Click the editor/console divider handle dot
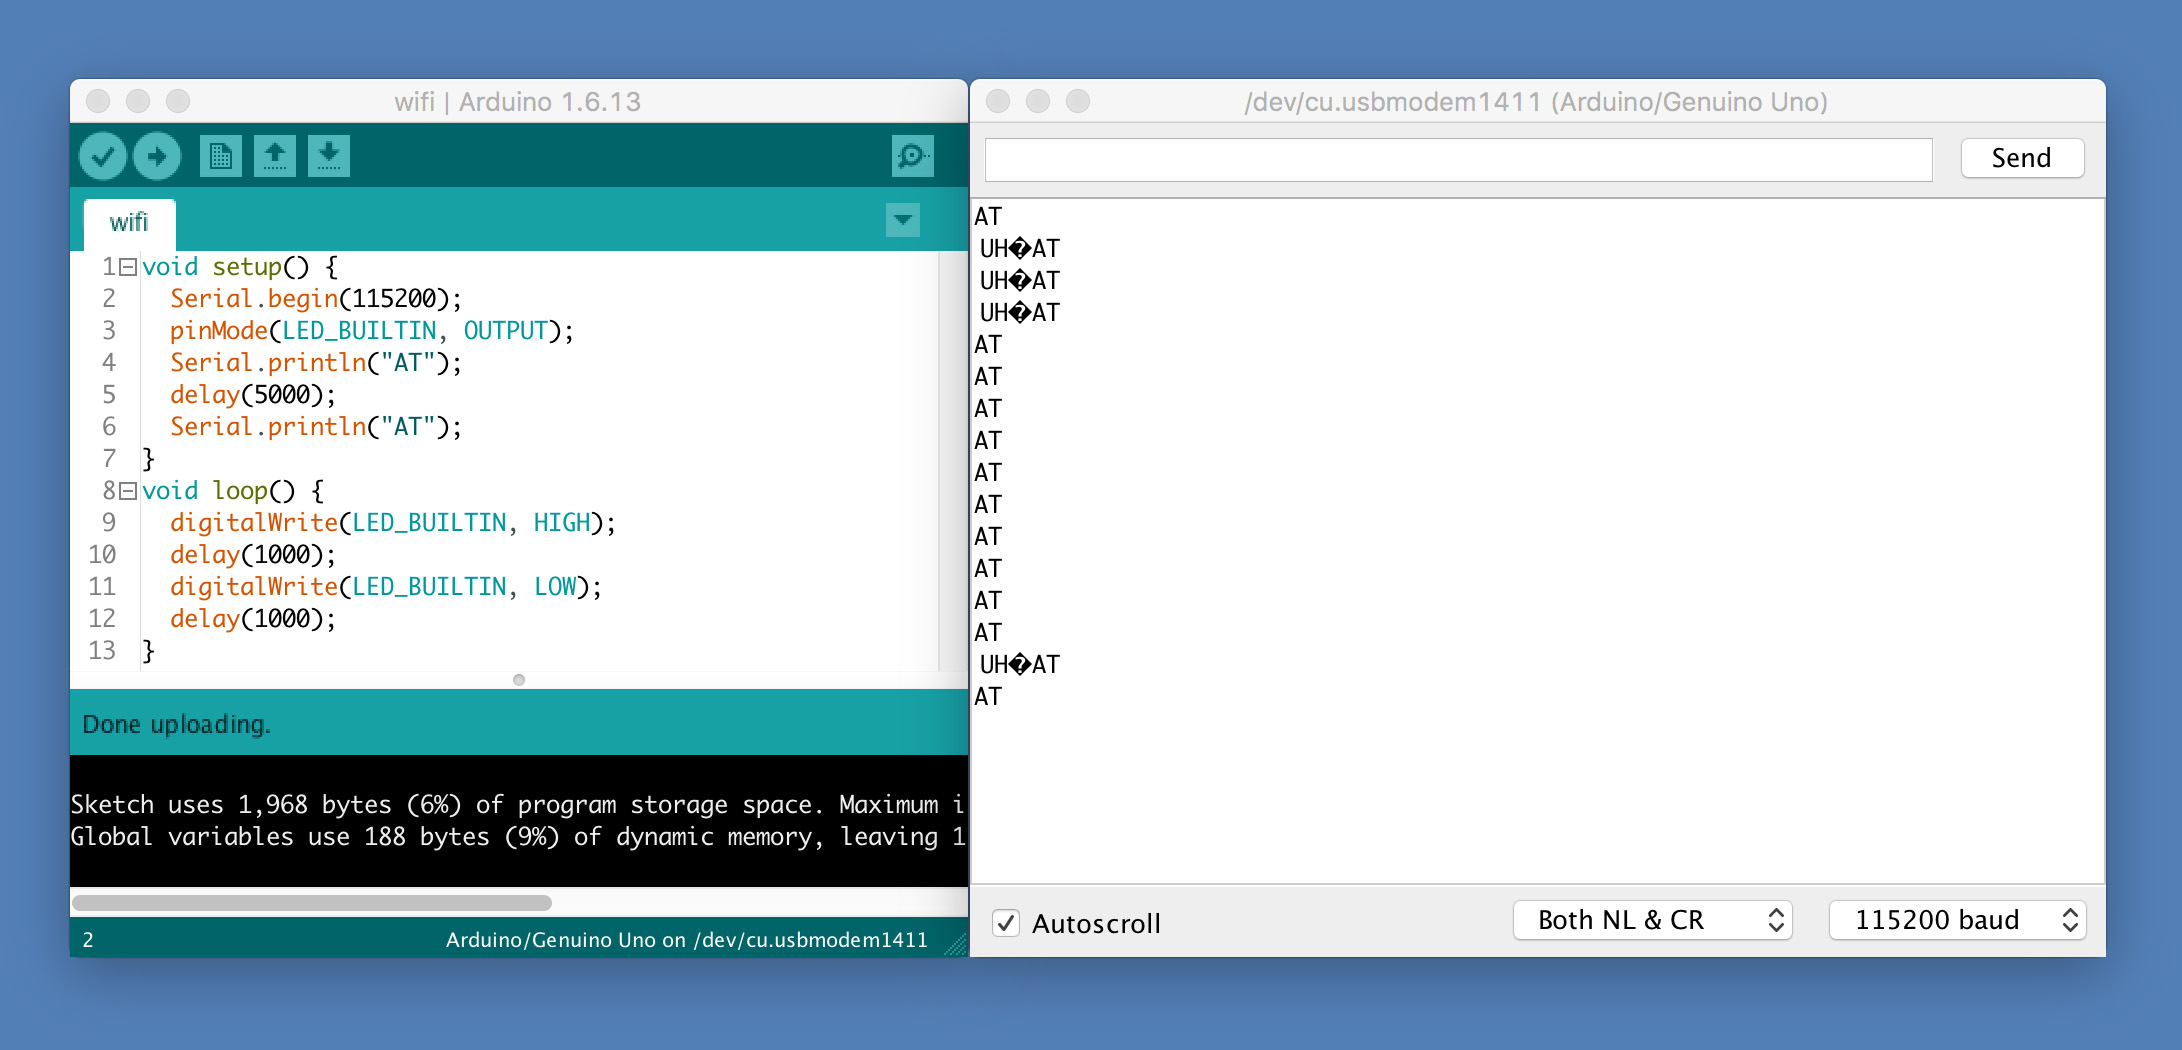Image resolution: width=2182 pixels, height=1050 pixels. point(518,680)
